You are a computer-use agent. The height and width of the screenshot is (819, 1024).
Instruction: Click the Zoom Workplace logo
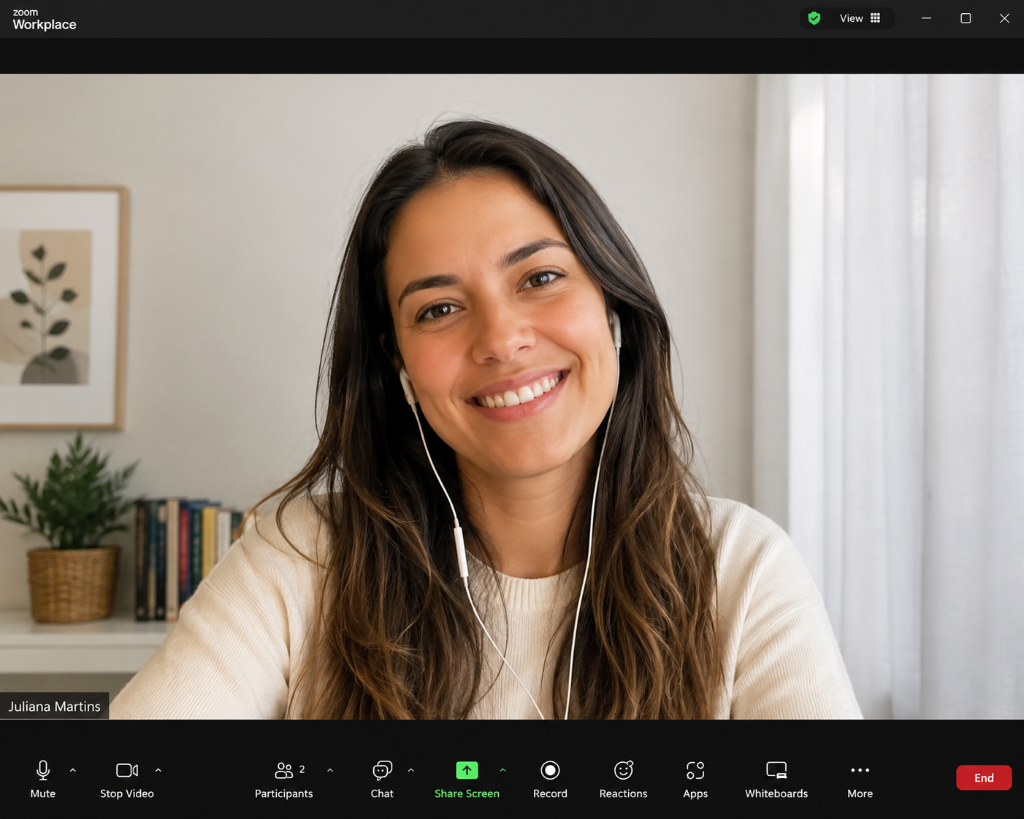click(44, 20)
